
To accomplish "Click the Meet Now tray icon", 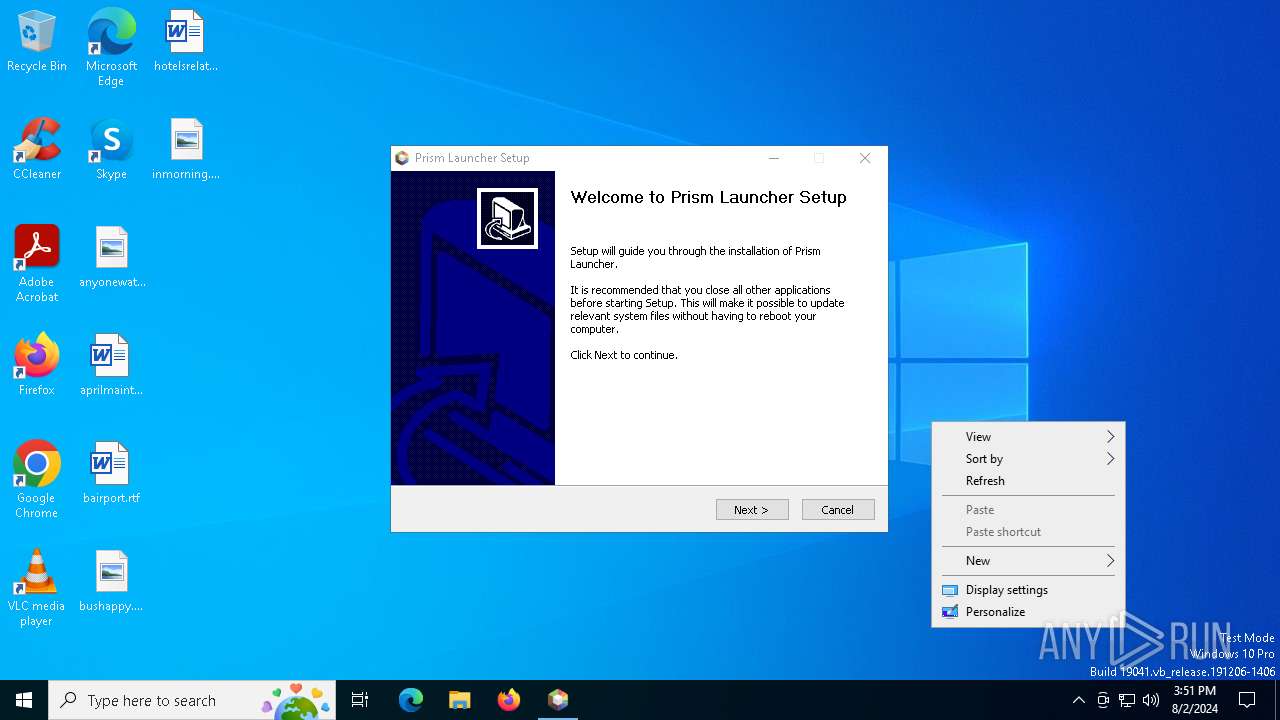I will (x=1103, y=700).
